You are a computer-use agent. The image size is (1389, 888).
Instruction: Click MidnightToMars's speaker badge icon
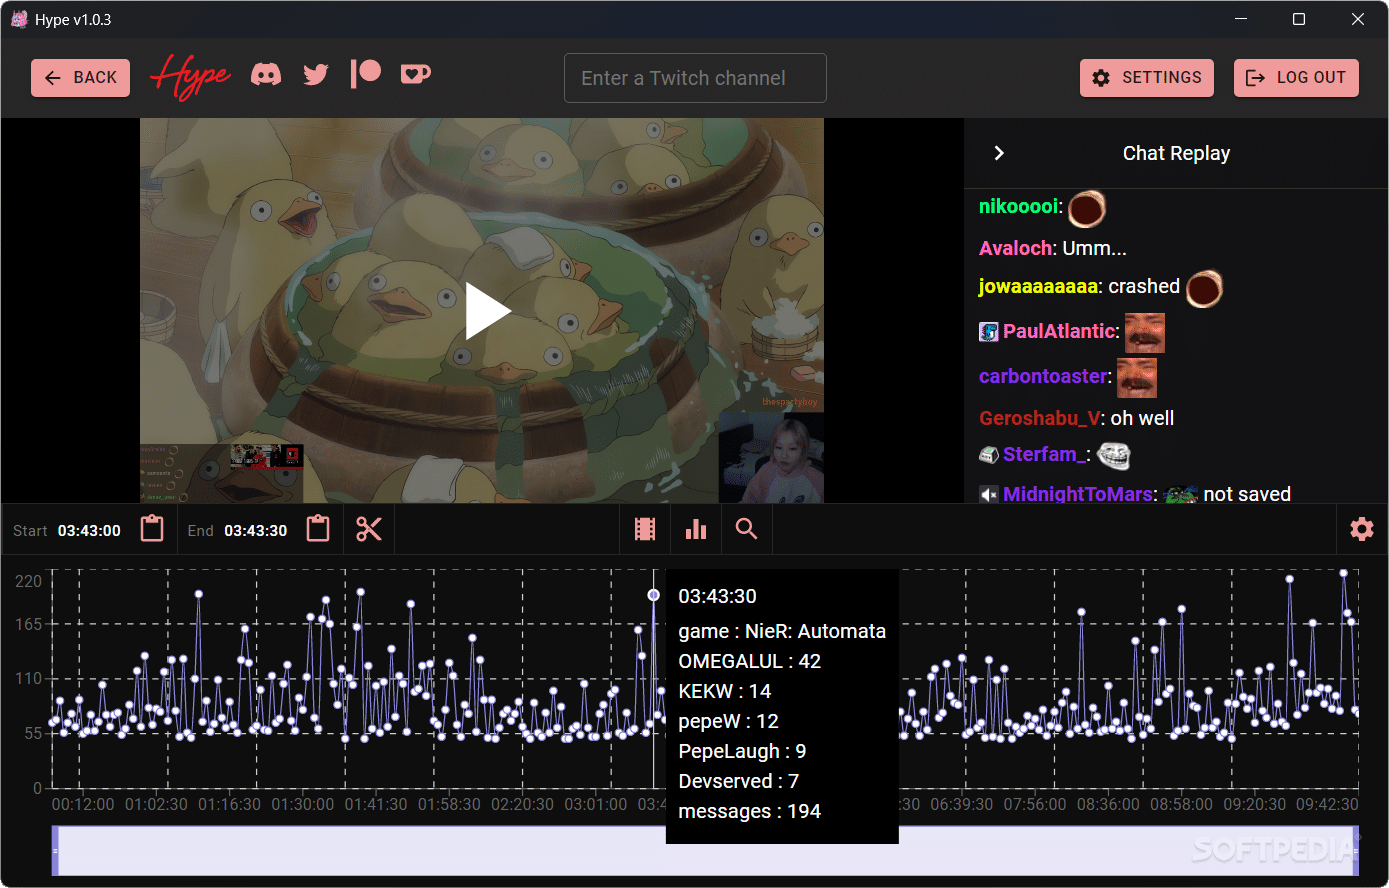tap(989, 495)
